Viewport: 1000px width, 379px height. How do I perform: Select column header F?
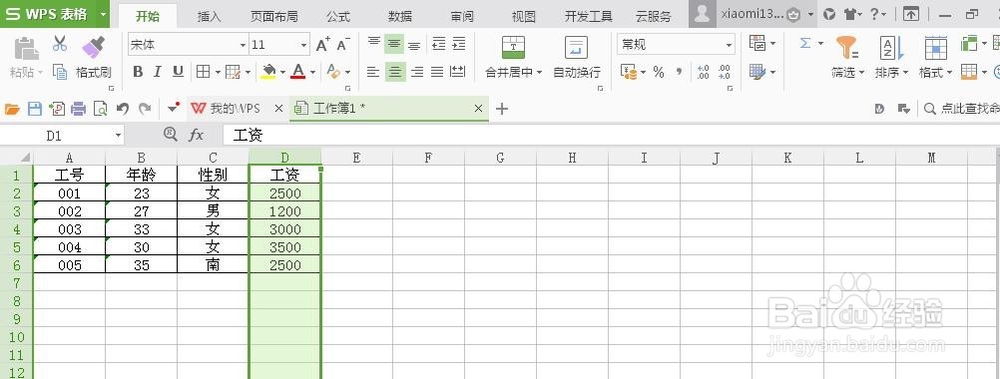429,157
